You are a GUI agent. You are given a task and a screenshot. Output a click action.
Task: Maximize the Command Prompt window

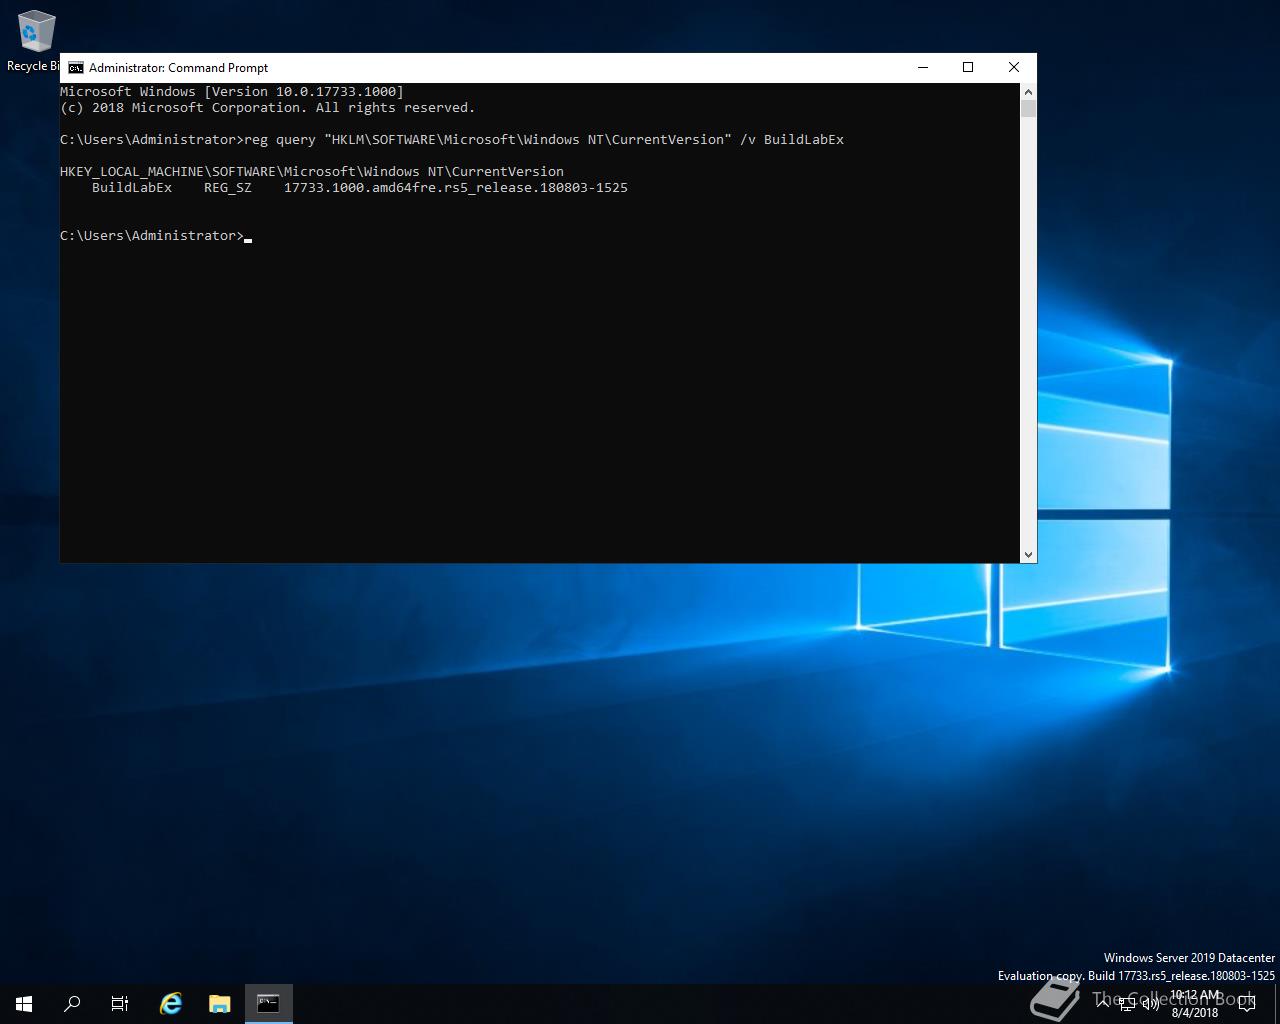[x=968, y=67]
